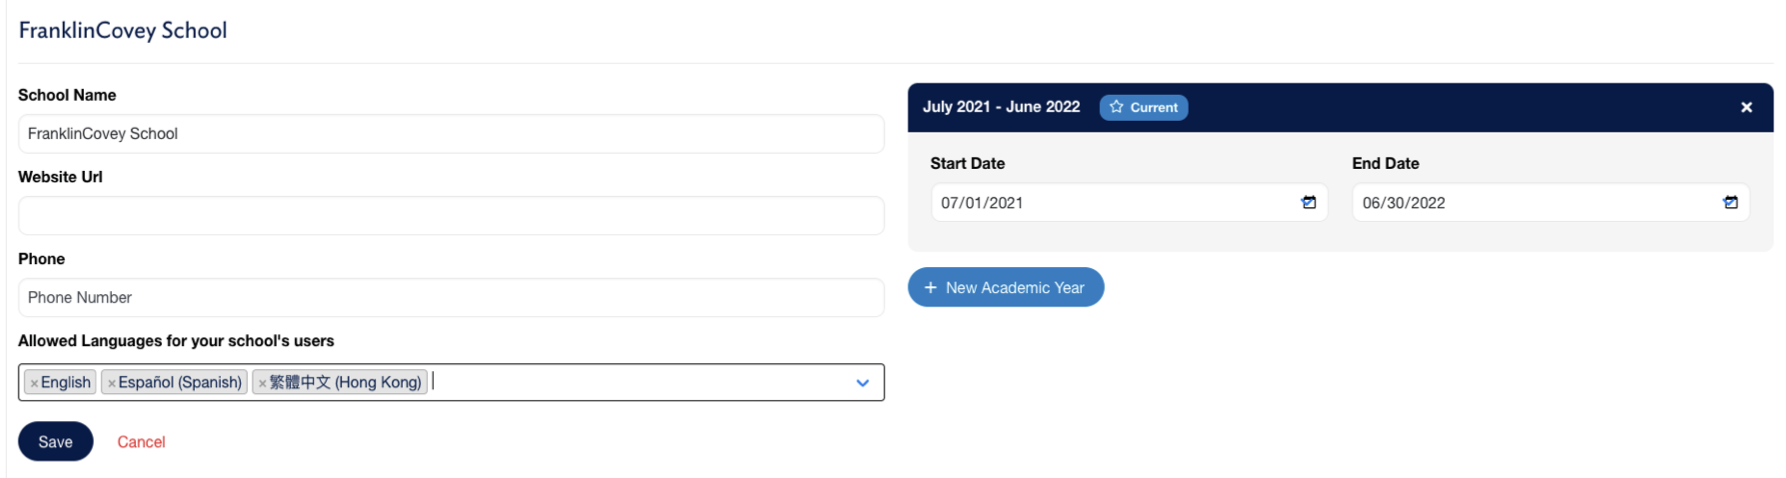Screen dimensions: 1786x478
Task: Focus the School Name input field
Action: (450, 134)
